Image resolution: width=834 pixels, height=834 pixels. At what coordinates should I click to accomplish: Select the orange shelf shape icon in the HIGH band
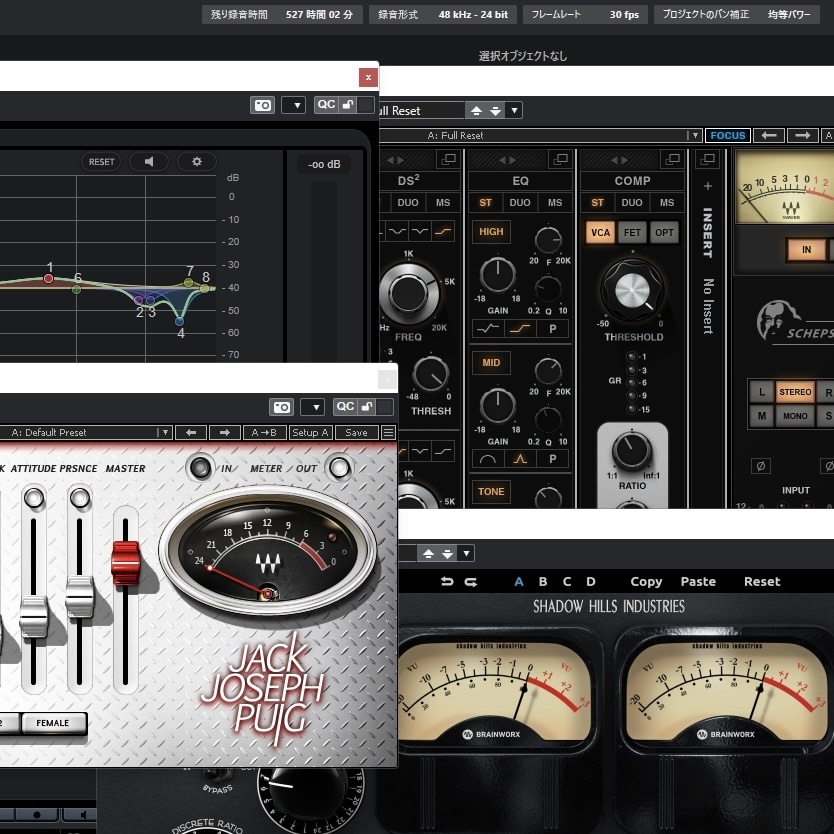click(520, 328)
